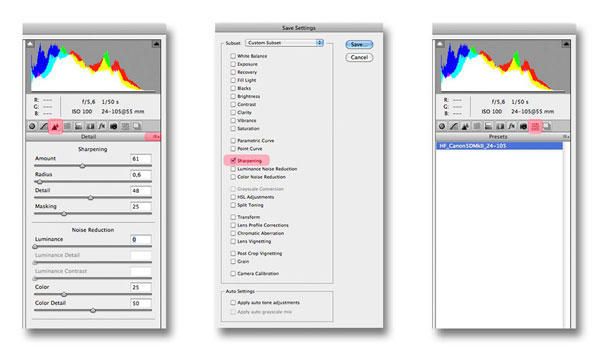Enable Apply auto tone adjustments checkbox

(x=233, y=302)
